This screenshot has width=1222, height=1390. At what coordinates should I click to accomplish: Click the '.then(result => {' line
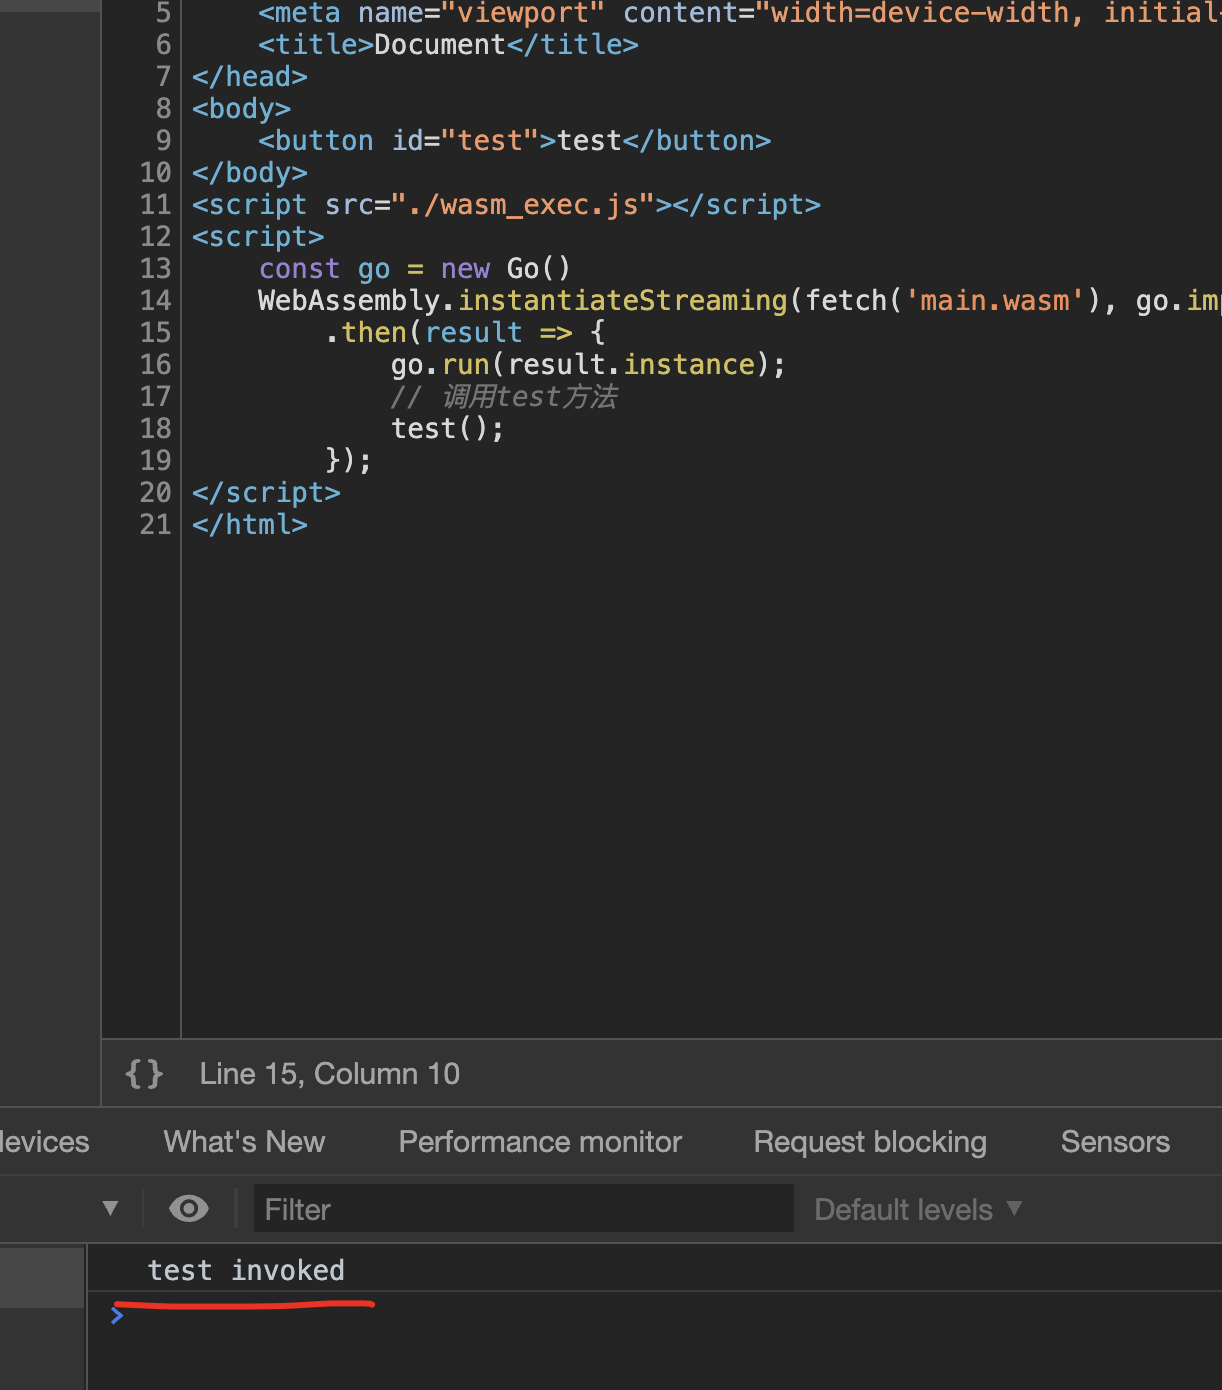pos(465,332)
